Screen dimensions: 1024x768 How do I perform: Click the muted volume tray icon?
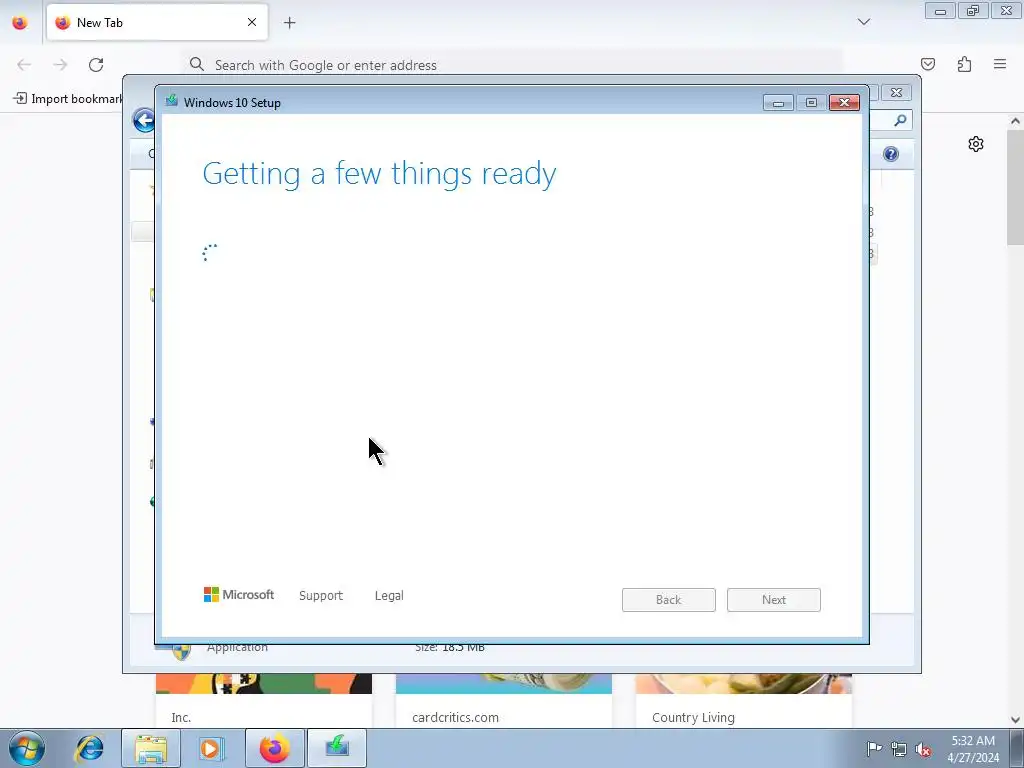[x=923, y=749]
